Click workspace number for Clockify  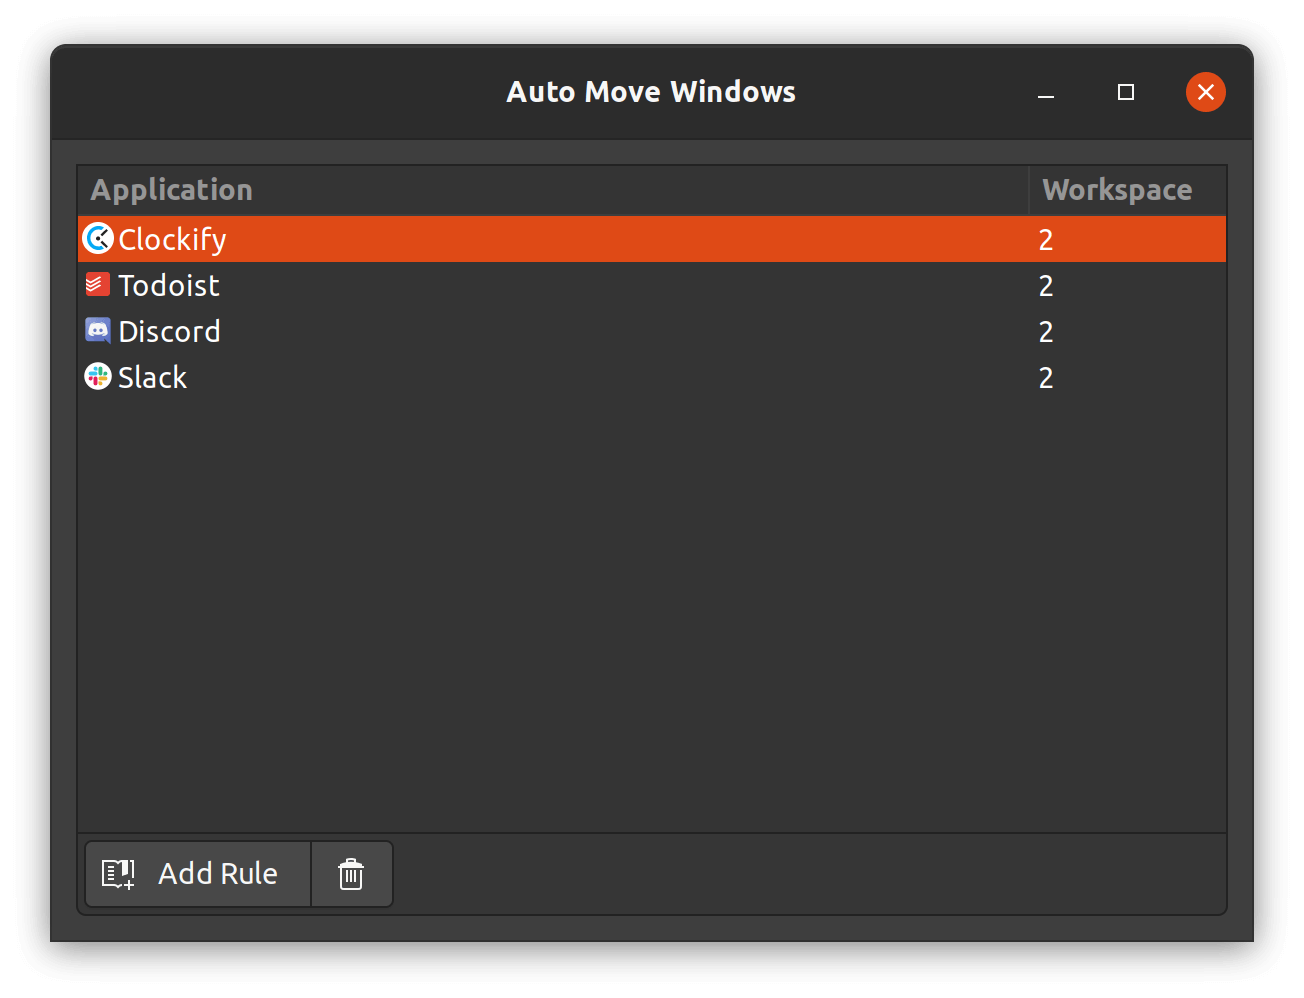click(1046, 240)
